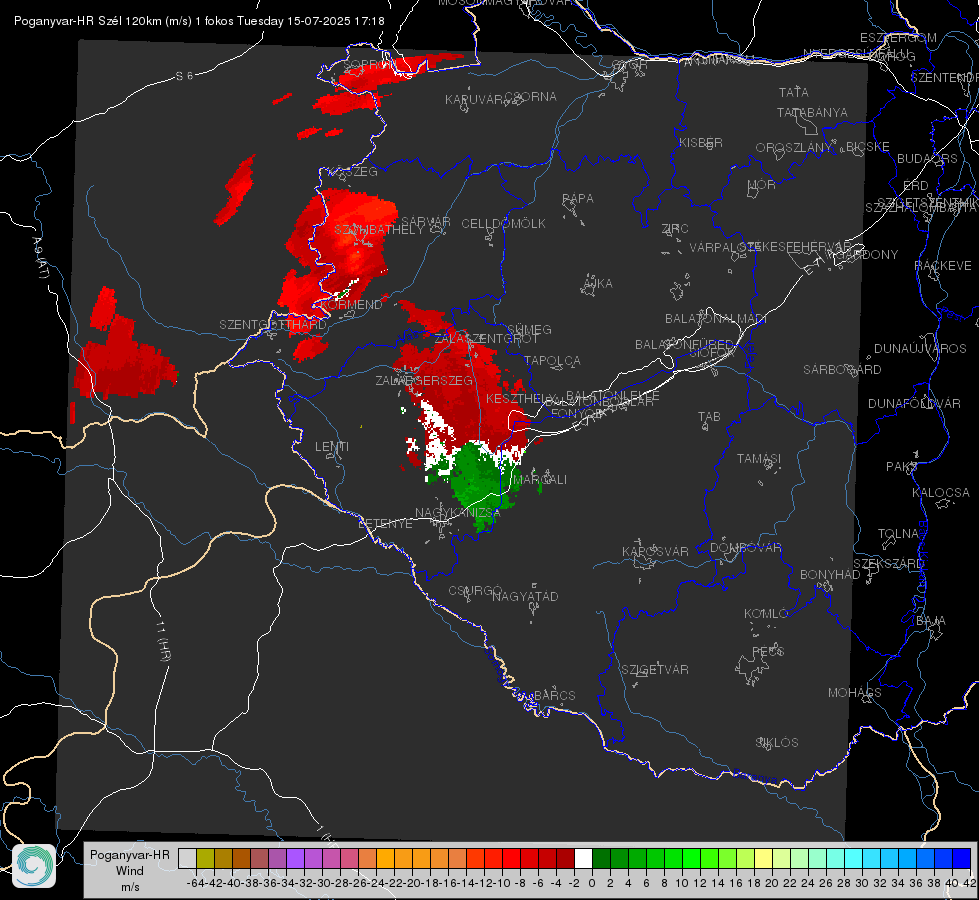Click the CSORNA city label
This screenshot has width=979, height=900.
coord(531,97)
